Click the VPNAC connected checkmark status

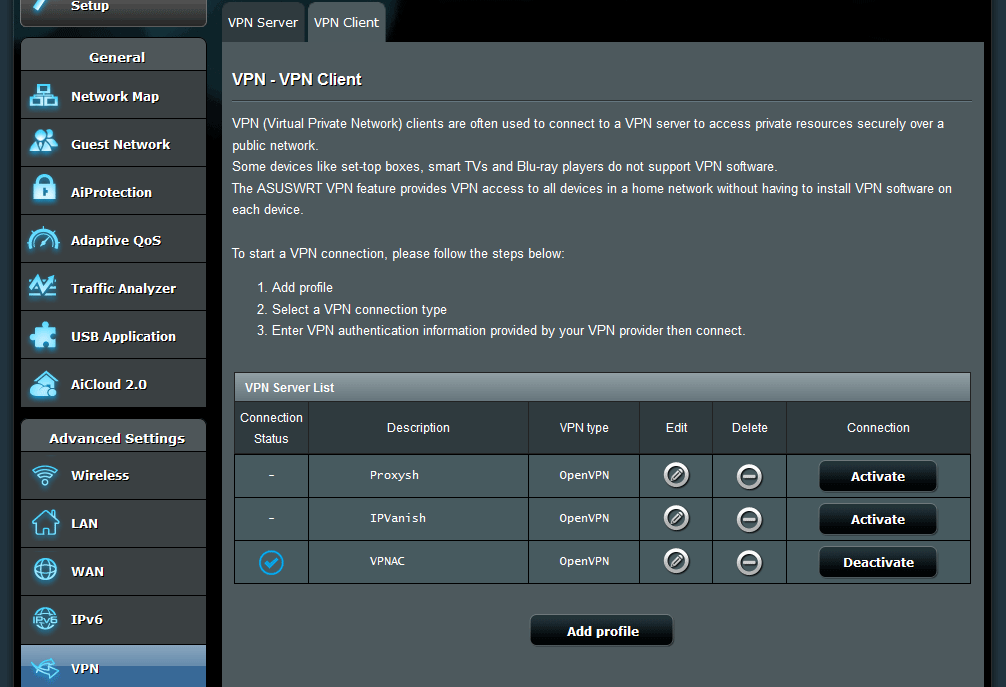[x=271, y=563]
